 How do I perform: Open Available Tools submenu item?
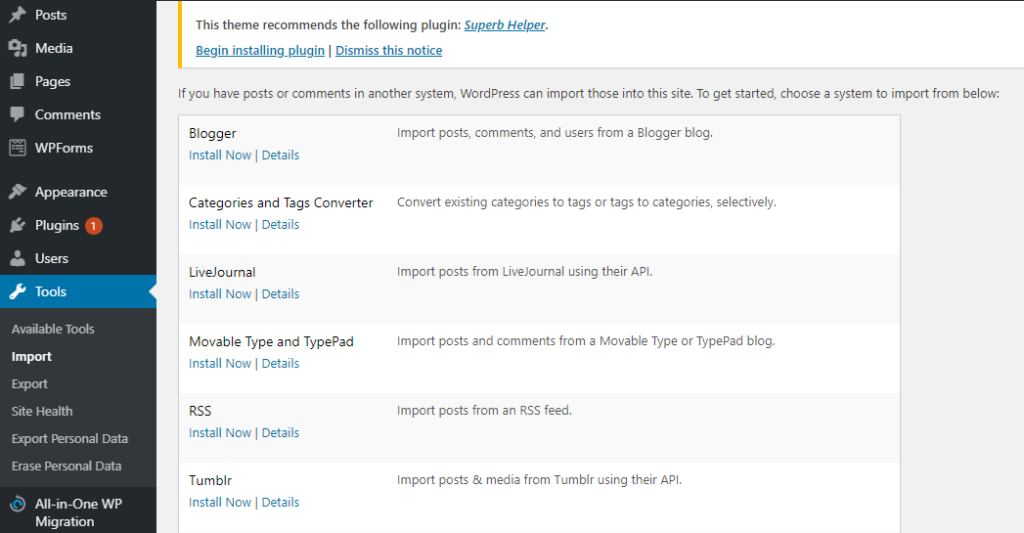pos(53,329)
